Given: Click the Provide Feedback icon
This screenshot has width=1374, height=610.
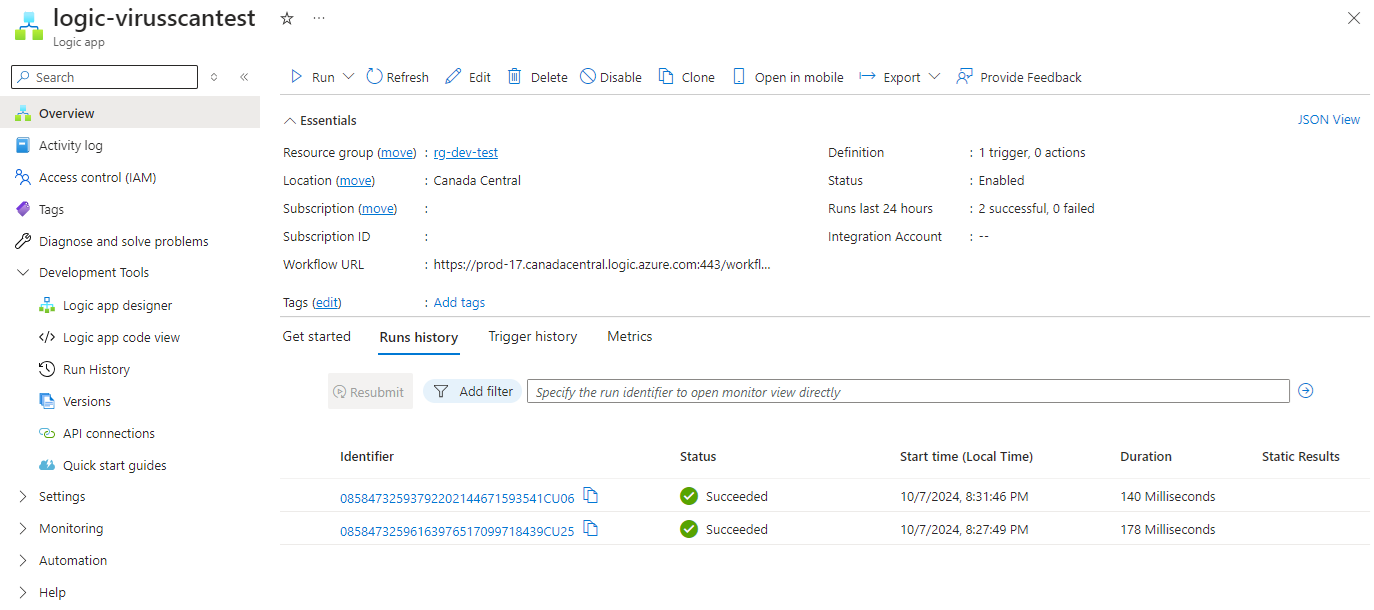Looking at the screenshot, I should (x=964, y=77).
